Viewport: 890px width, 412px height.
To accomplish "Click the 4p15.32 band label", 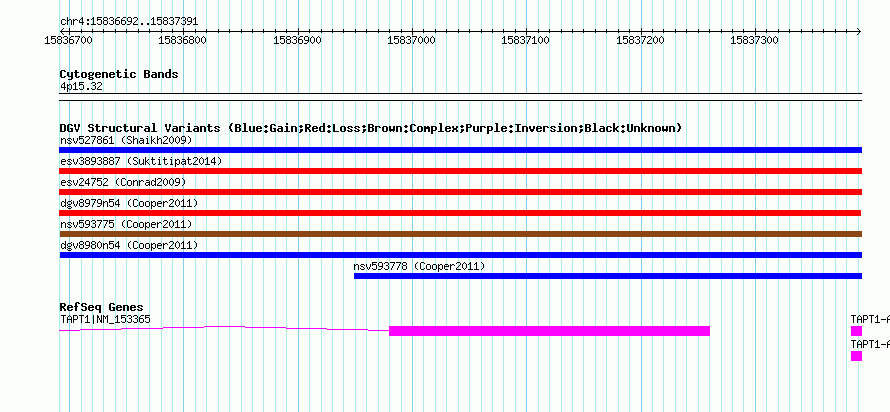I will click(81, 87).
